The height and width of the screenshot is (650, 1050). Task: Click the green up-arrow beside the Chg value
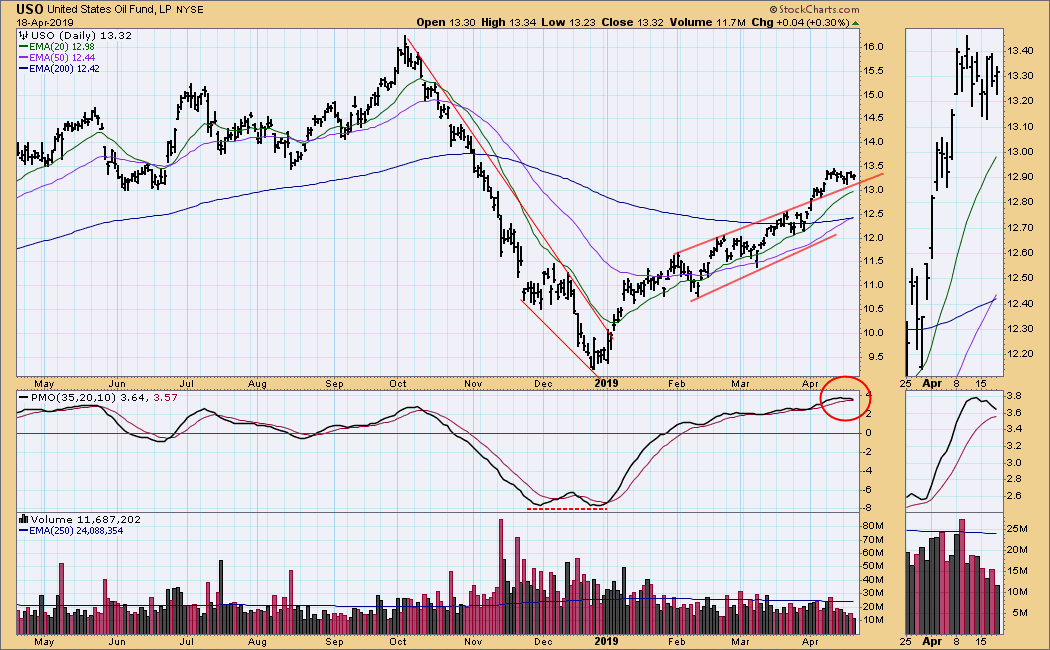(855, 23)
